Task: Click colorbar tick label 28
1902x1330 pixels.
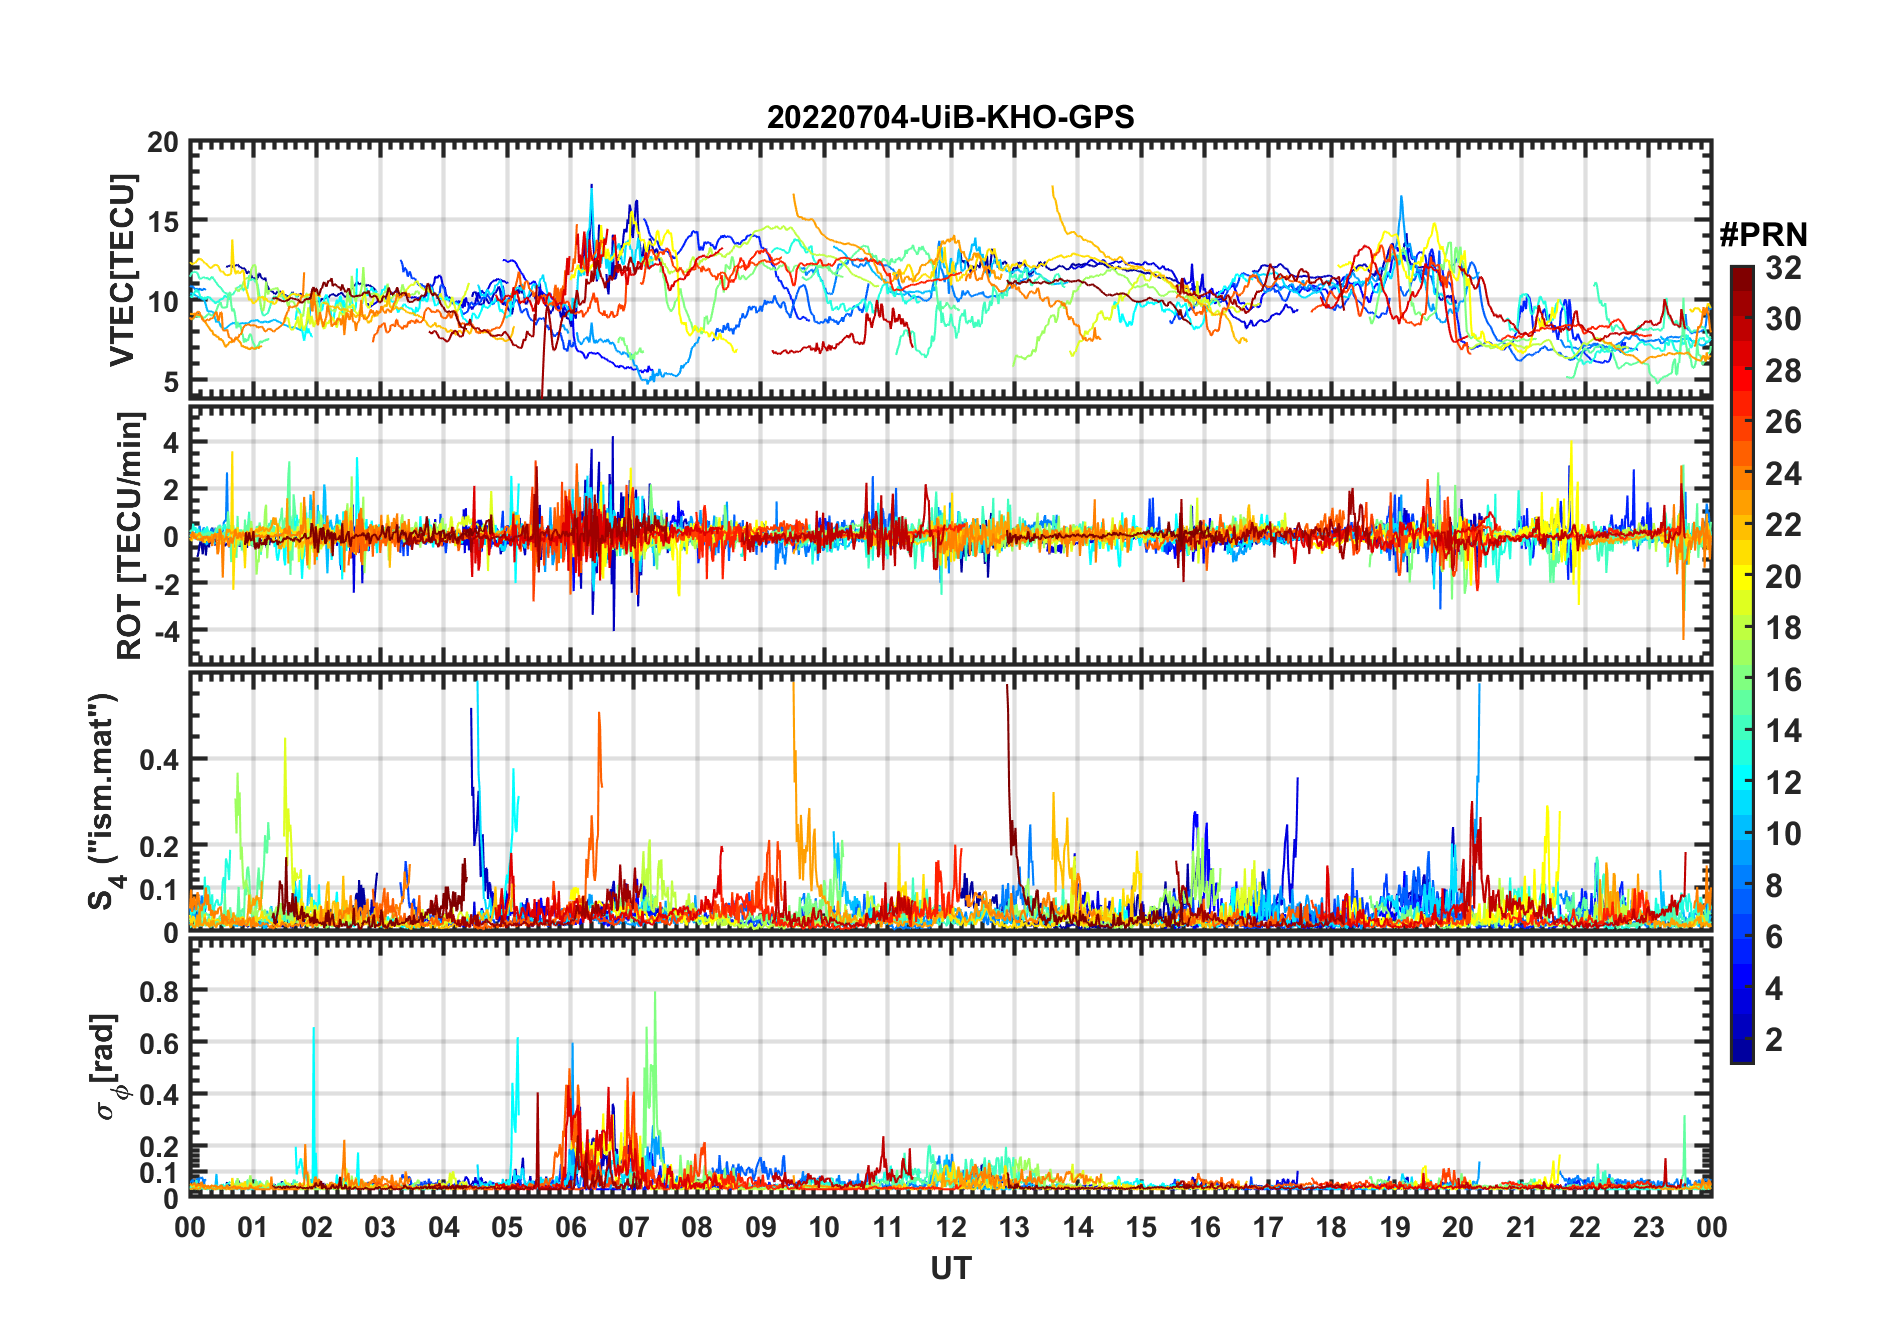Action: coord(1783,371)
